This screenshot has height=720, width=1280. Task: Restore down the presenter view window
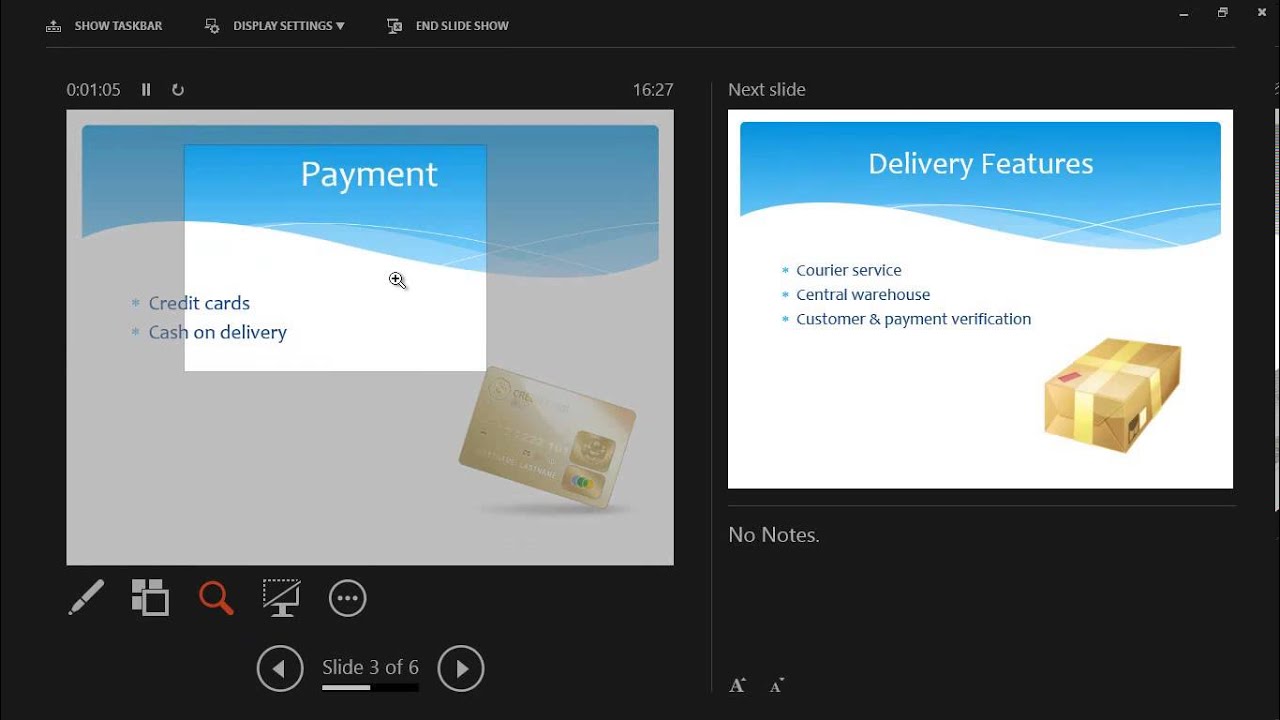tap(1222, 12)
